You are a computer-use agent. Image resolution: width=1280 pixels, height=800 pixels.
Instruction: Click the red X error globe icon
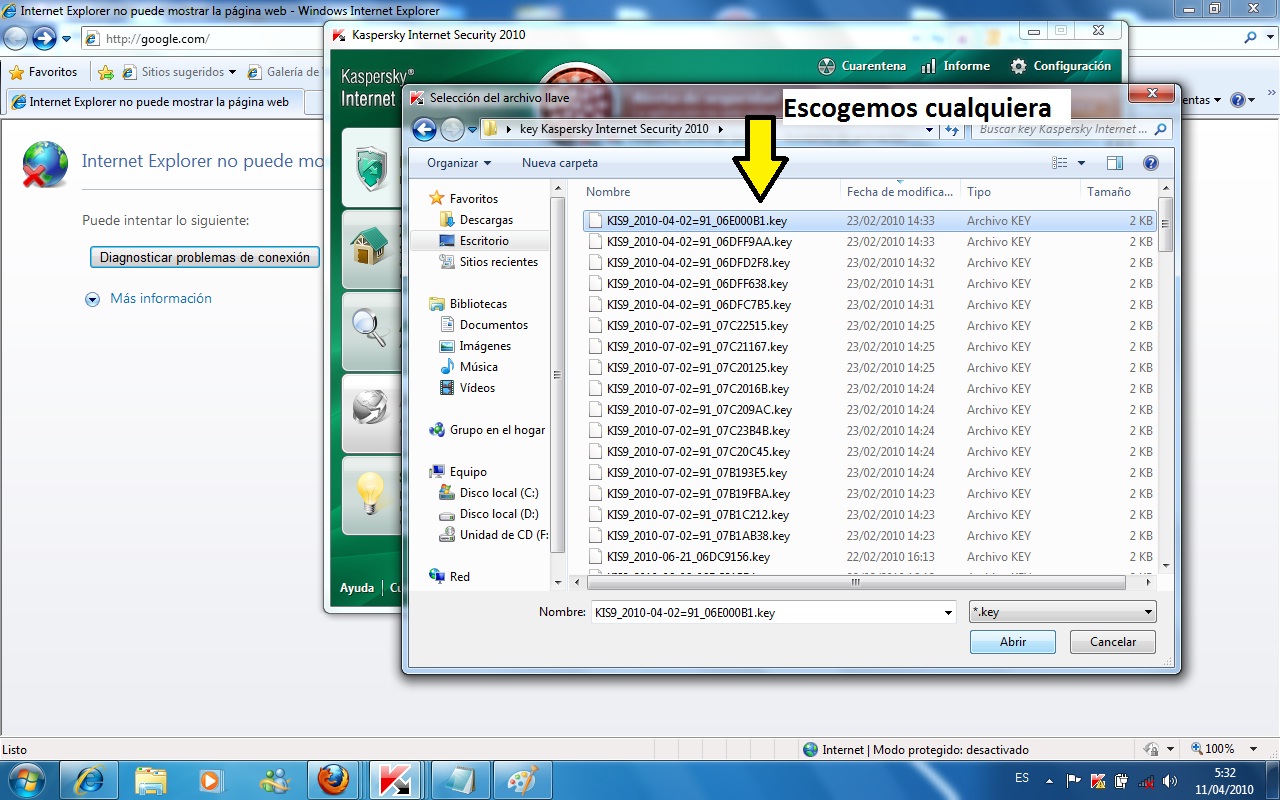[x=46, y=165]
